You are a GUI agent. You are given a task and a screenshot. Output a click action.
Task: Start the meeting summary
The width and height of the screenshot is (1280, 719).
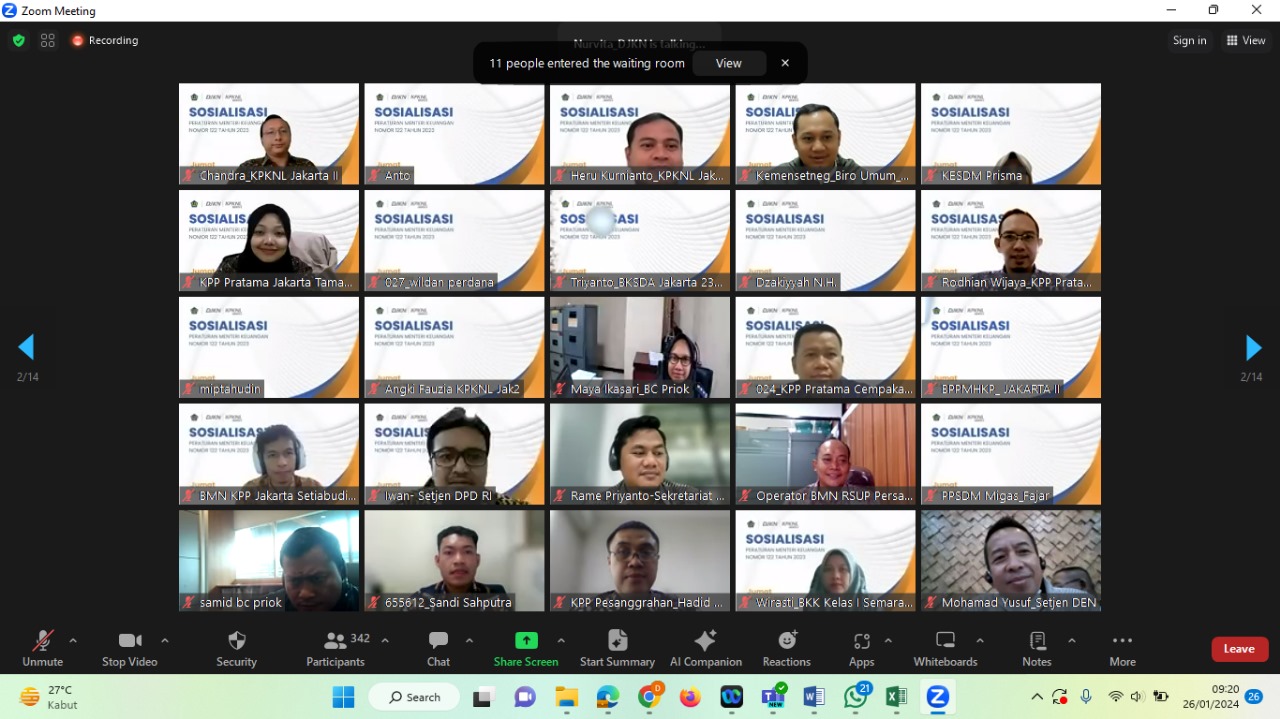click(x=617, y=648)
